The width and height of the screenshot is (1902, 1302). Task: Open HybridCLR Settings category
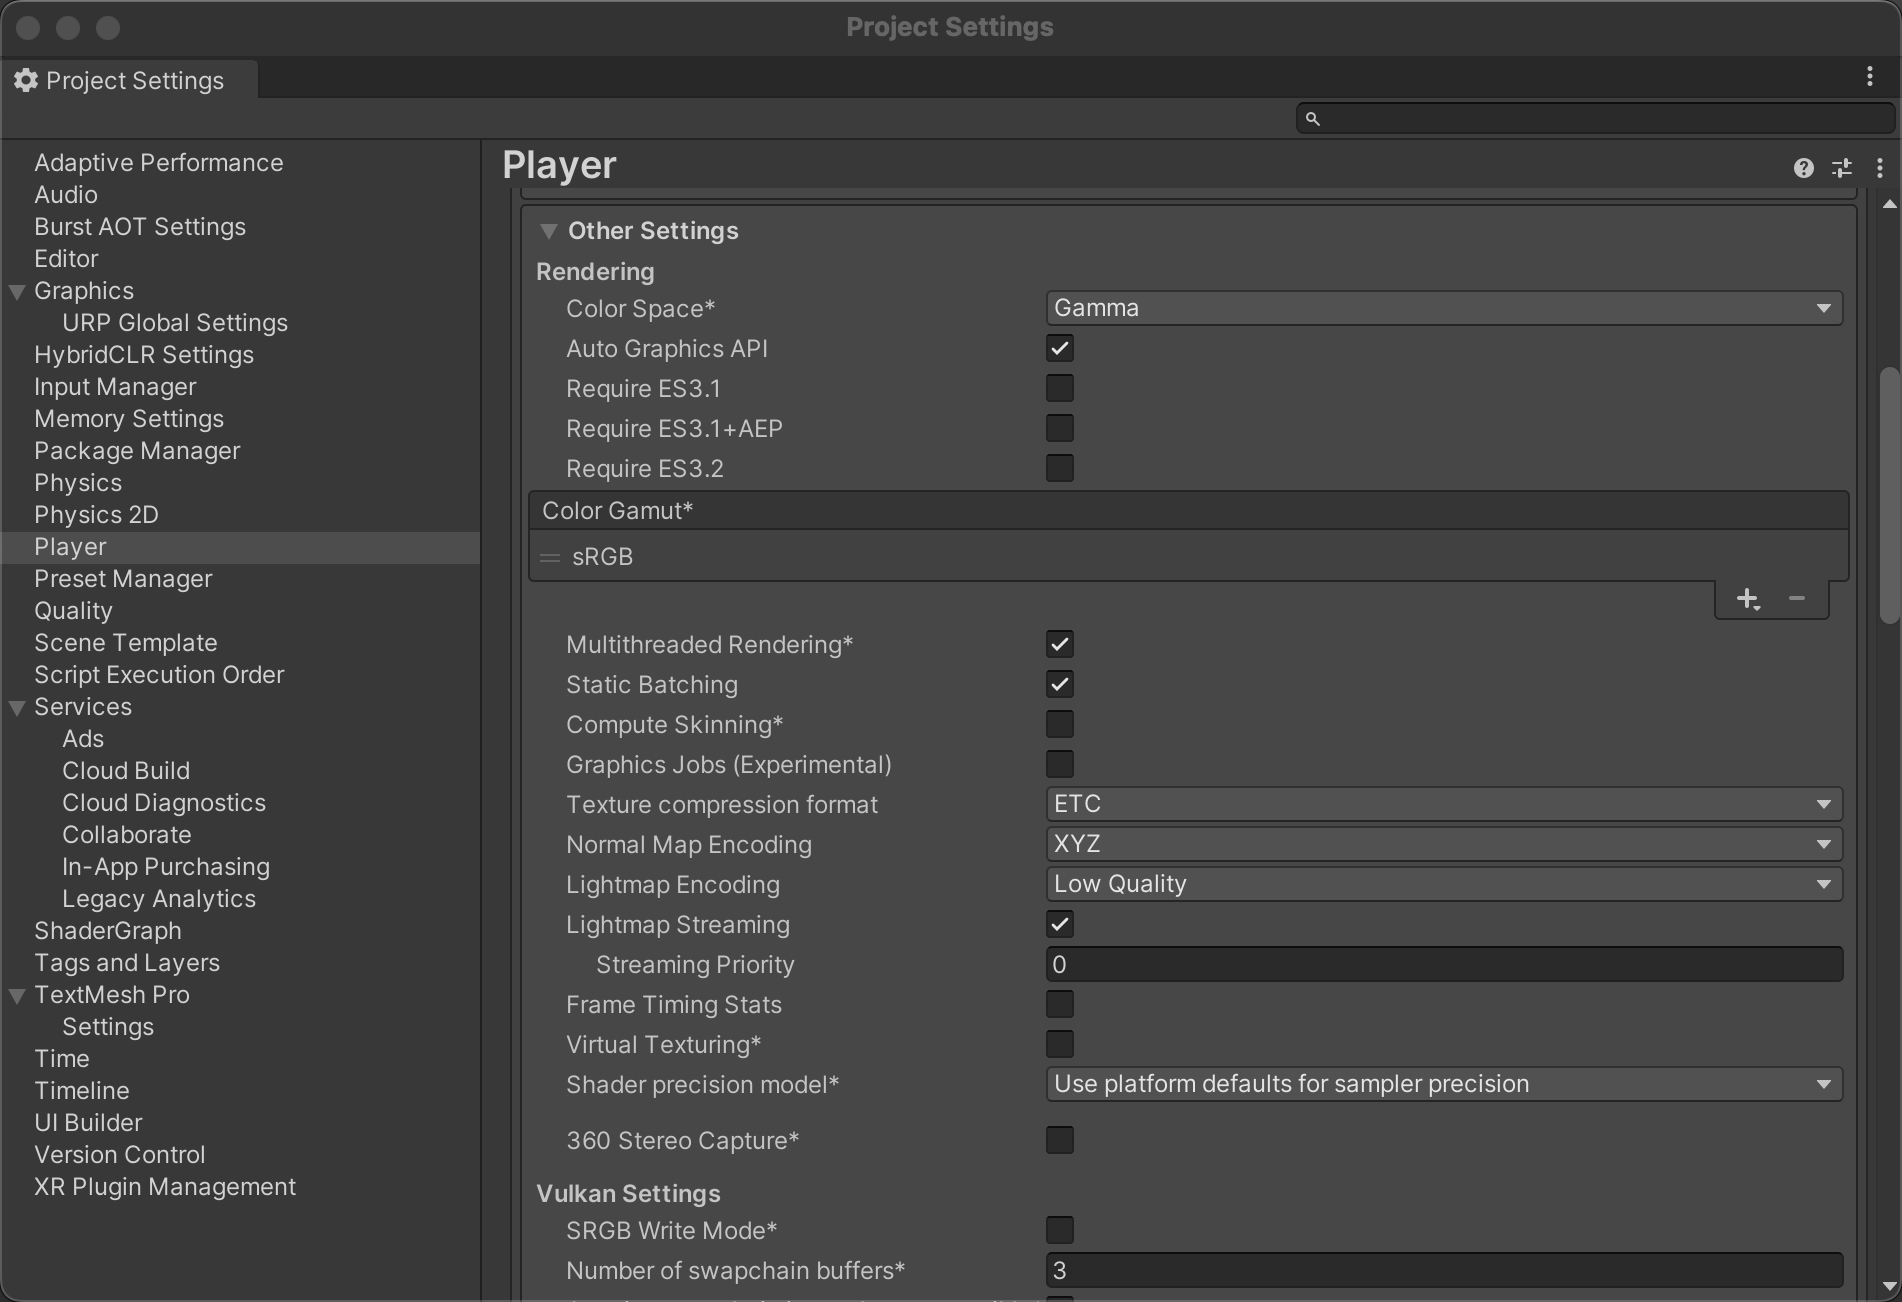(144, 355)
